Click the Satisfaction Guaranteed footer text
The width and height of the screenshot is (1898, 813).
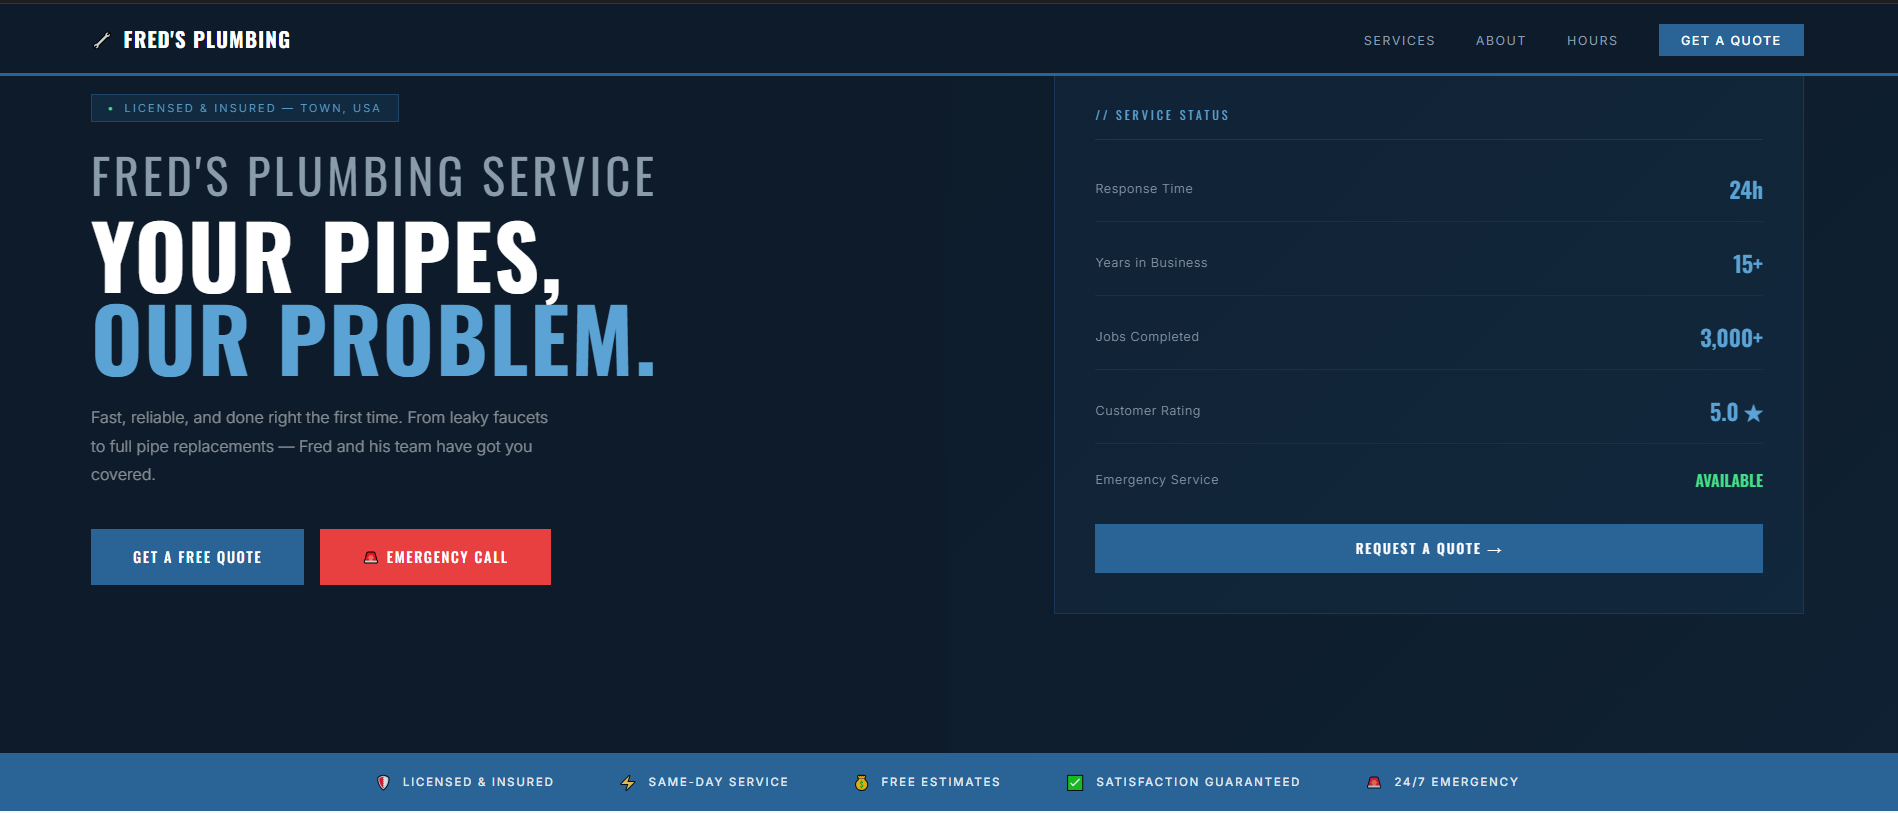pyautogui.click(x=1198, y=782)
